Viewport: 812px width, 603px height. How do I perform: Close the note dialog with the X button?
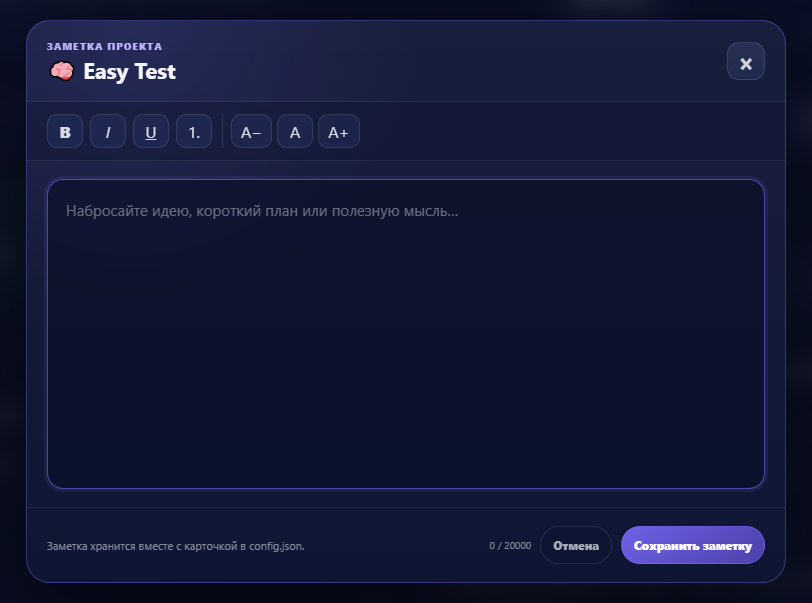746,62
